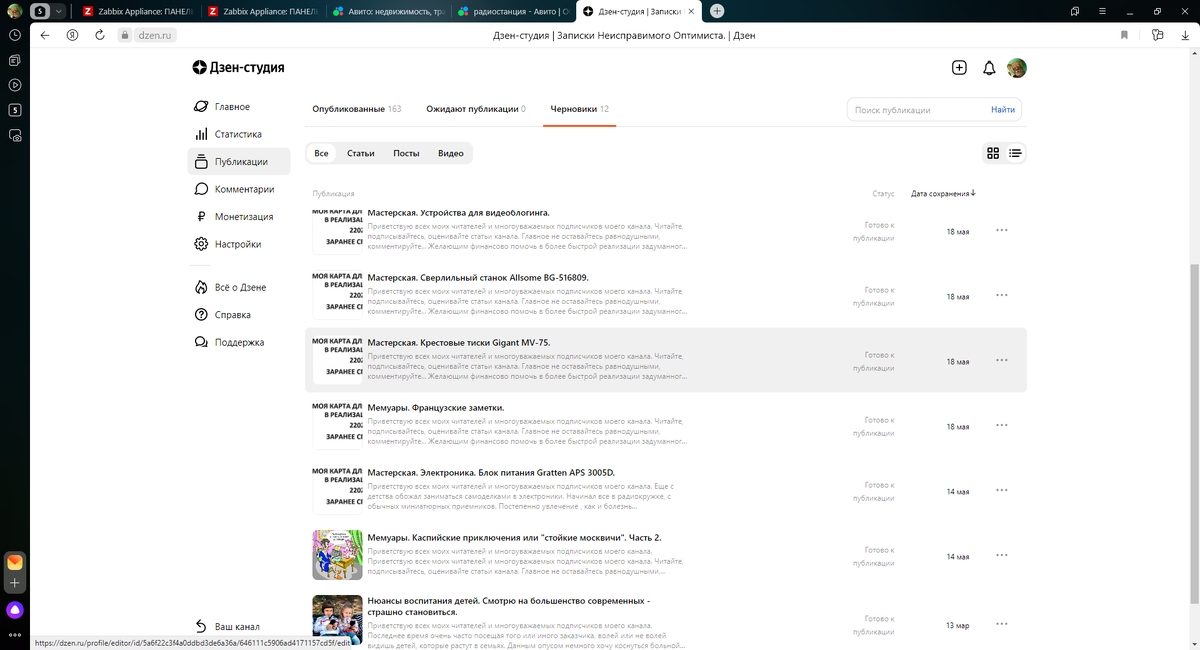Open the mail icon in the browser side panel
1200x650 pixels.
[15, 562]
